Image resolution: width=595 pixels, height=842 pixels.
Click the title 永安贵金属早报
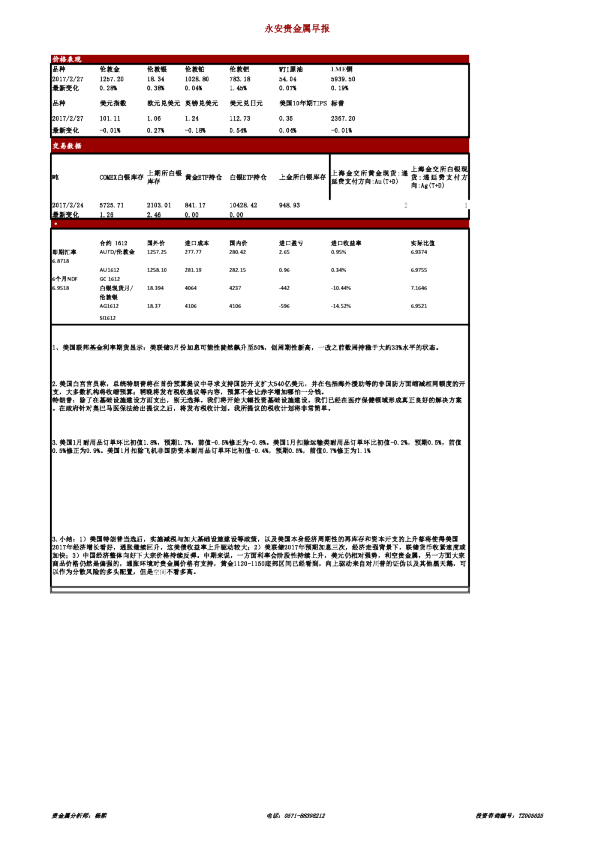(297, 28)
